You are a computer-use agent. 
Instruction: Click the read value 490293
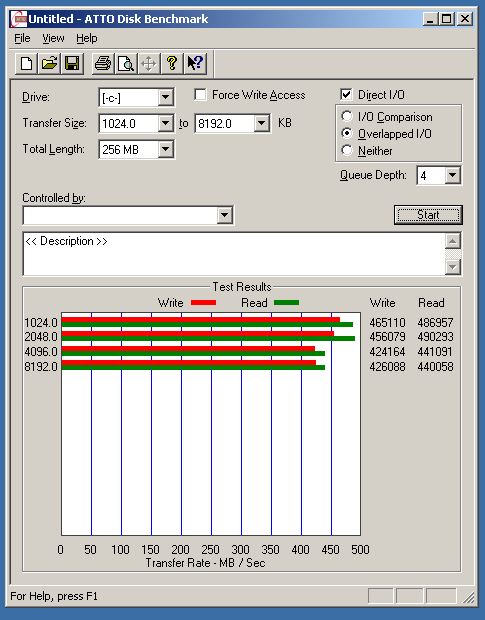[x=435, y=337]
